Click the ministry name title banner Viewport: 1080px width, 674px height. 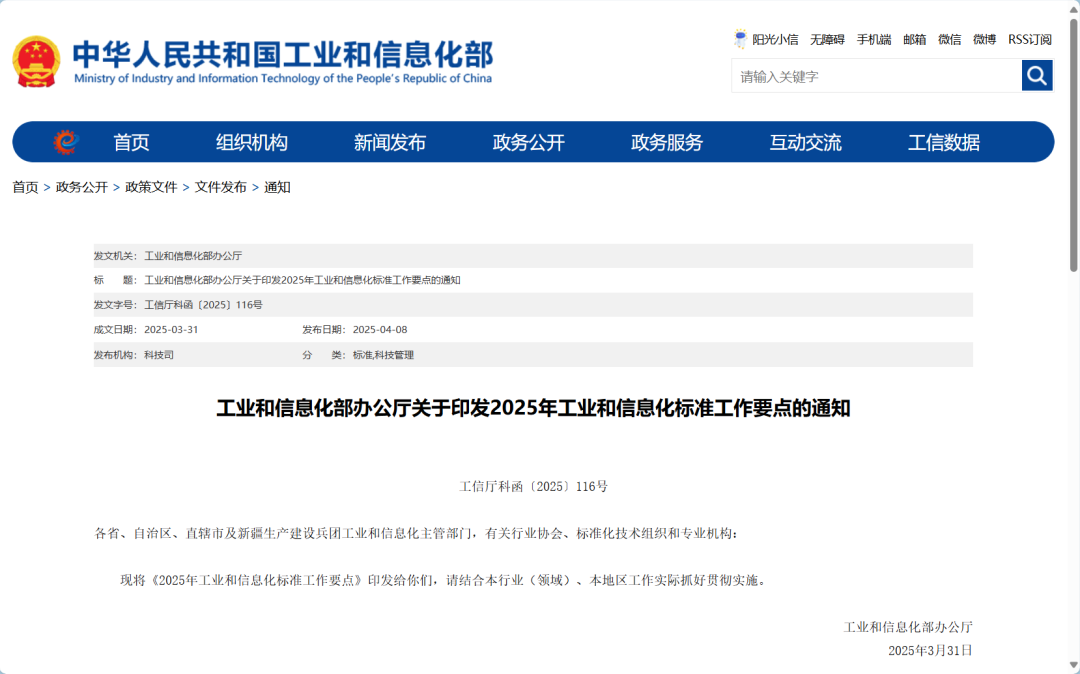(282, 62)
